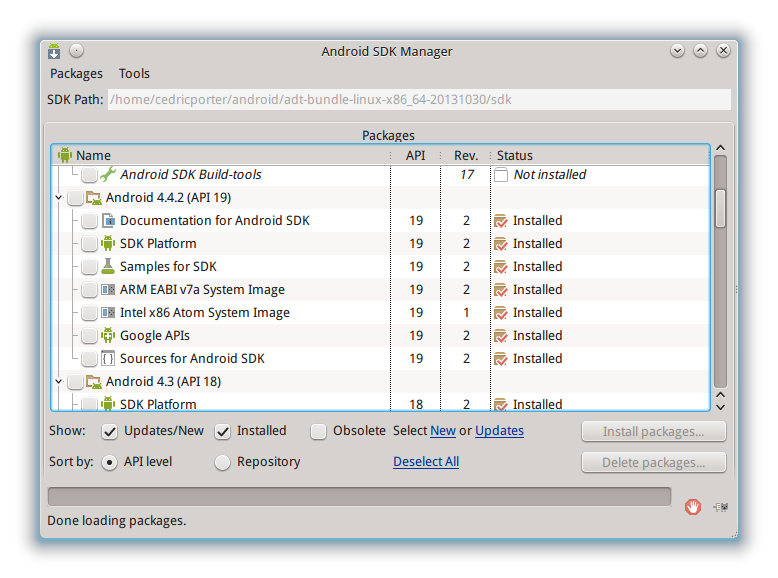Click the red stop hand icon

tap(693, 507)
